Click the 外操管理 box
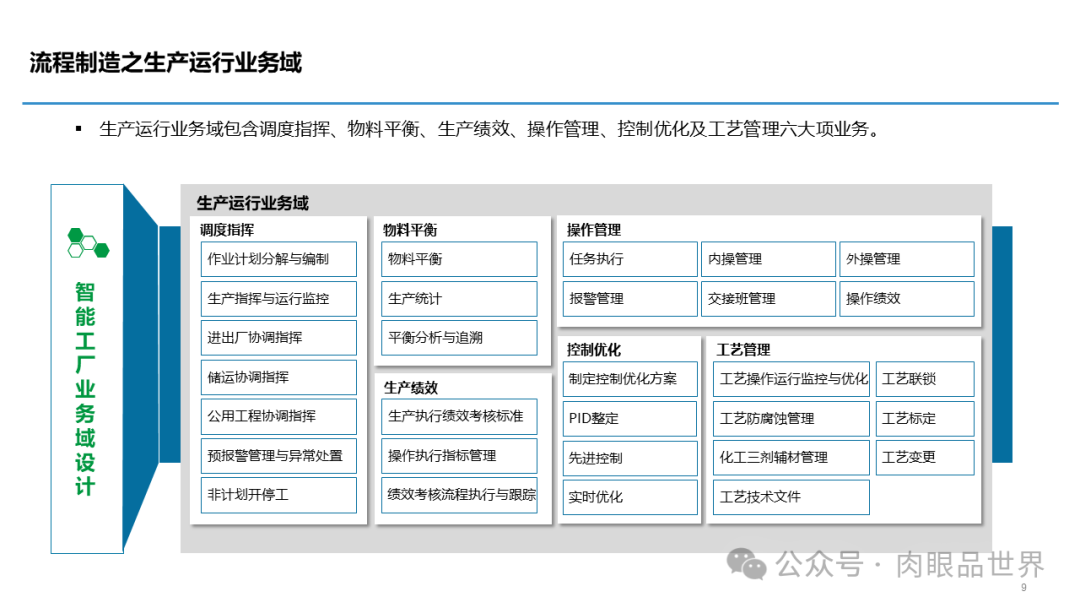Image resolution: width=1080 pixels, height=608 pixels. (x=907, y=259)
